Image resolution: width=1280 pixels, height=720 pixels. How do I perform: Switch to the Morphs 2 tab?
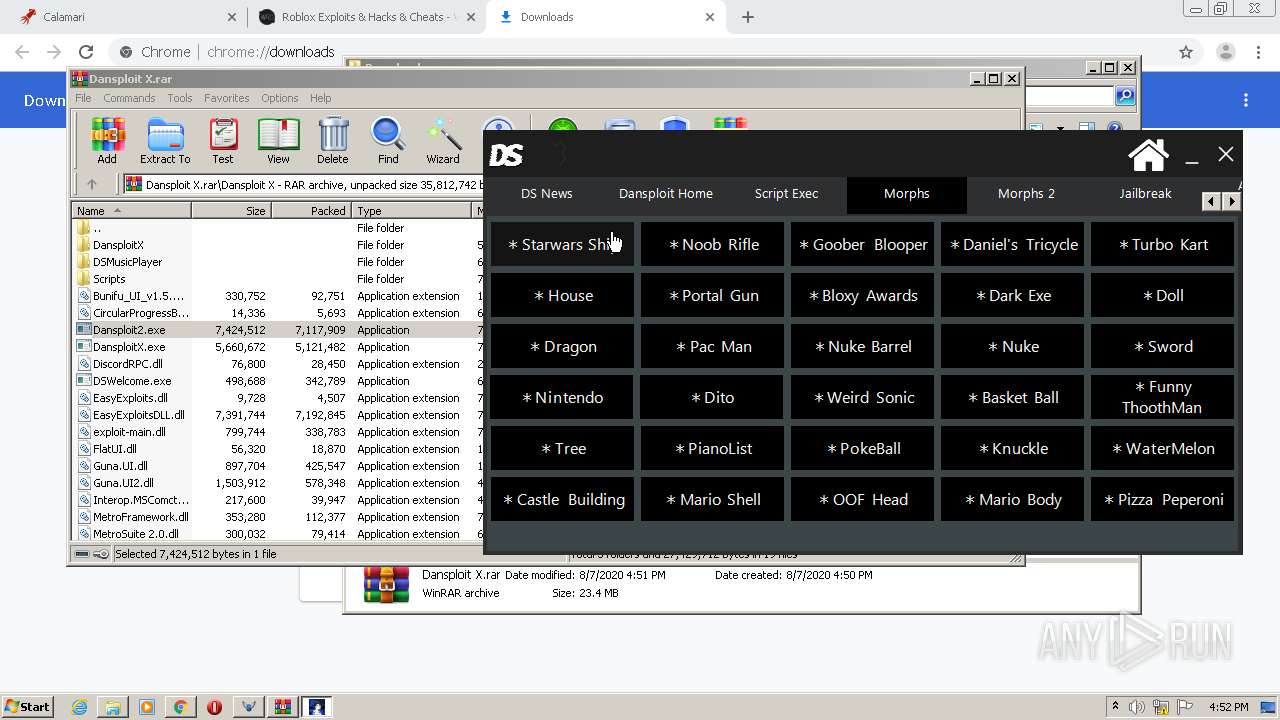coord(1026,194)
